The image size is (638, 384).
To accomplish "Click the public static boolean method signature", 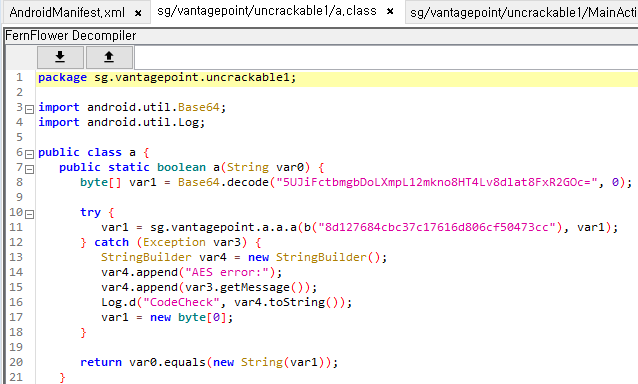I will tap(192, 167).
